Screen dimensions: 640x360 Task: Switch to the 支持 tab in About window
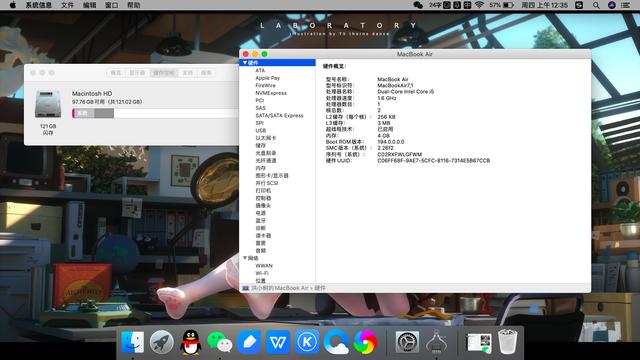tap(187, 73)
